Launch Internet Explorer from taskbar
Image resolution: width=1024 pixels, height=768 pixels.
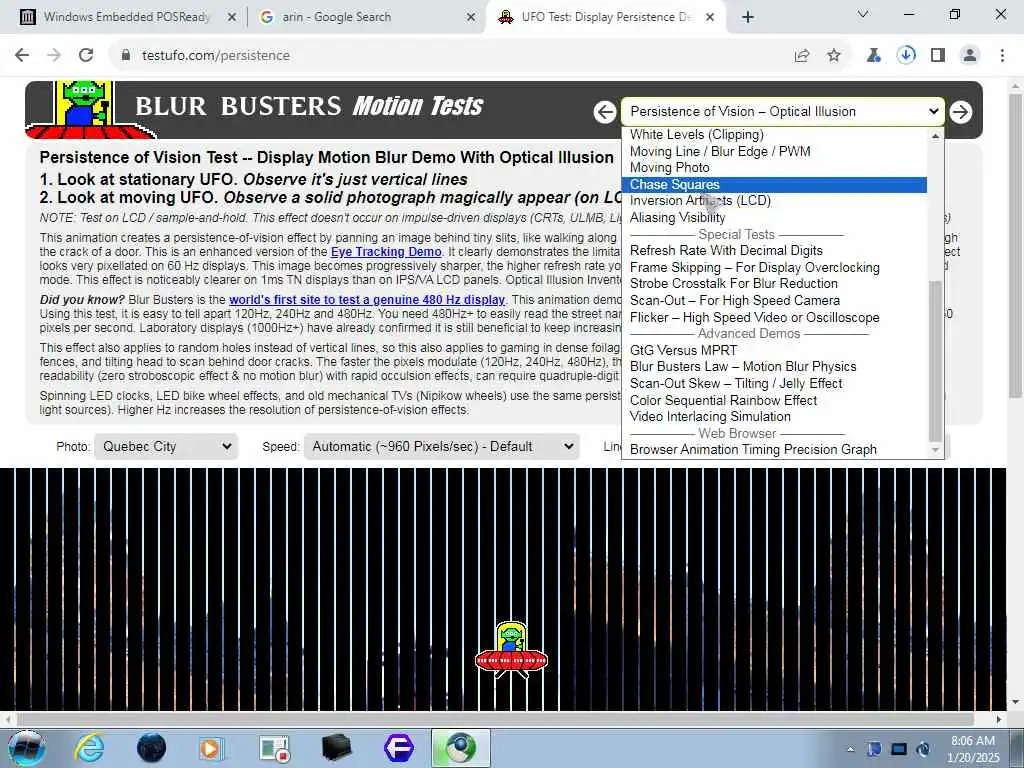tap(89, 748)
